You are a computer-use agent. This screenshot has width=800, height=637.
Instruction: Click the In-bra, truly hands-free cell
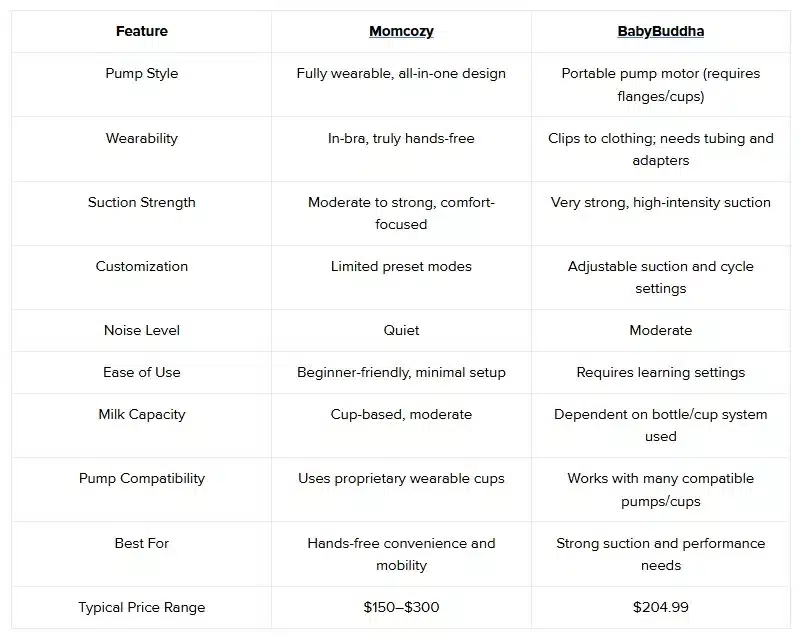click(x=401, y=138)
